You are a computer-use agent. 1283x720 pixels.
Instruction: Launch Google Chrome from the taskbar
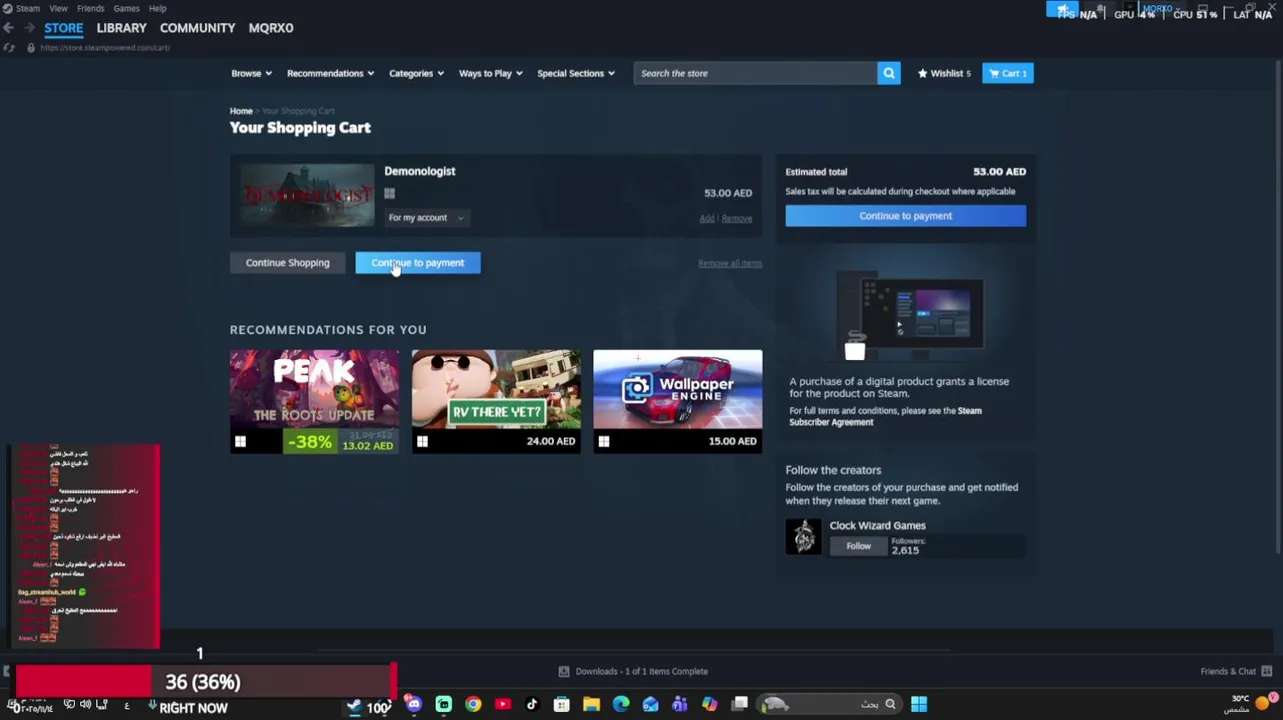(473, 705)
